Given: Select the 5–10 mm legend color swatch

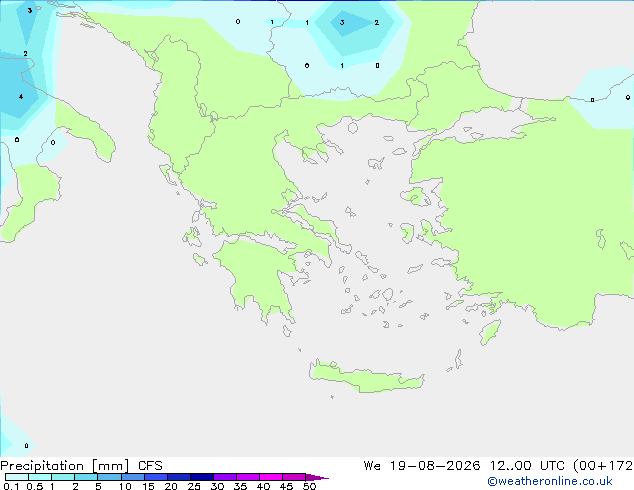Looking at the screenshot, I should click(x=109, y=477).
